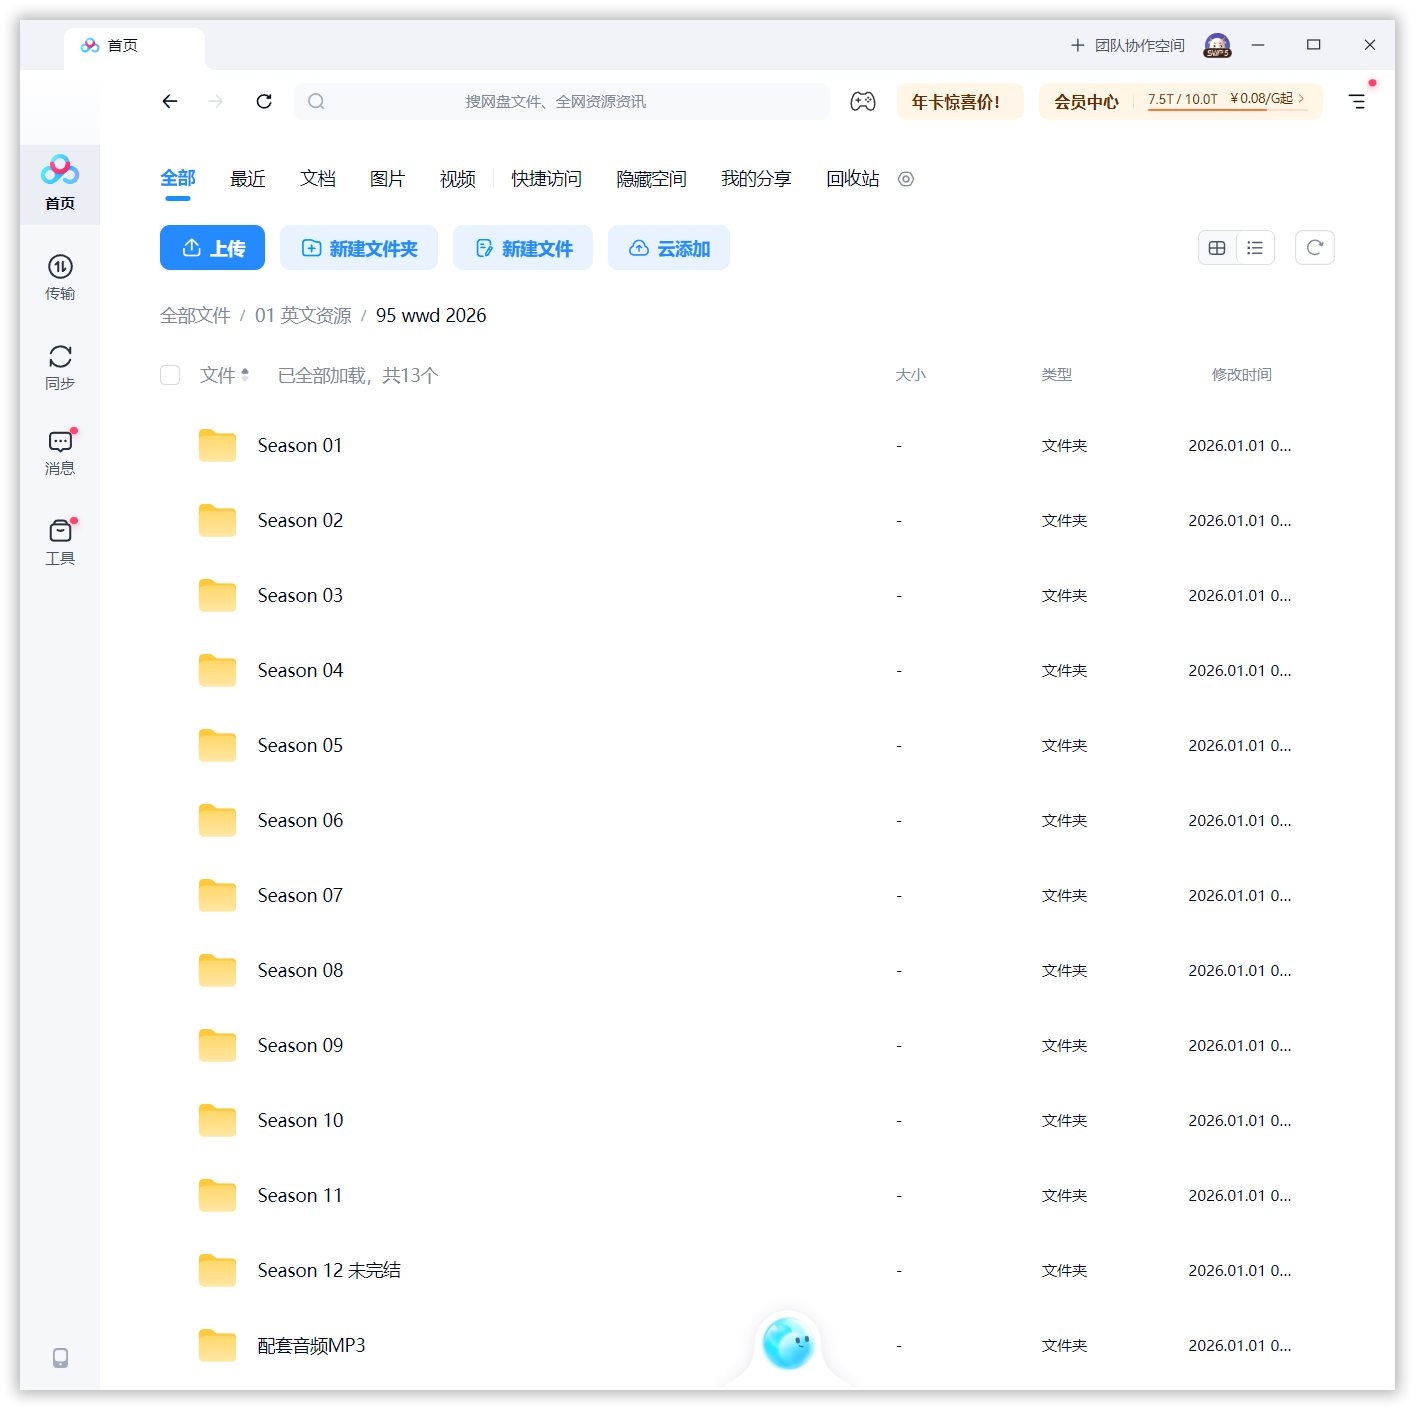Open the Transfer (传输) sidebar icon

coord(60,276)
